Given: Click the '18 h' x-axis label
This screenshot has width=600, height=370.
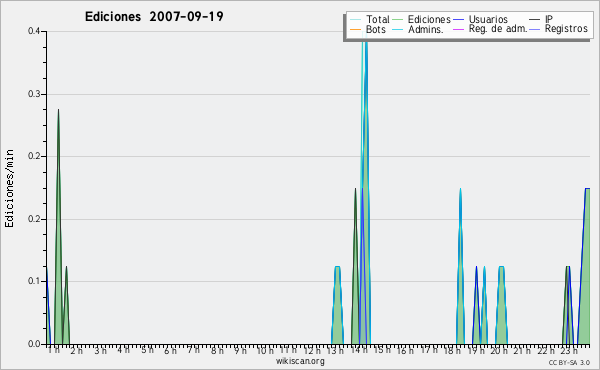Looking at the screenshot, I should point(452,350).
